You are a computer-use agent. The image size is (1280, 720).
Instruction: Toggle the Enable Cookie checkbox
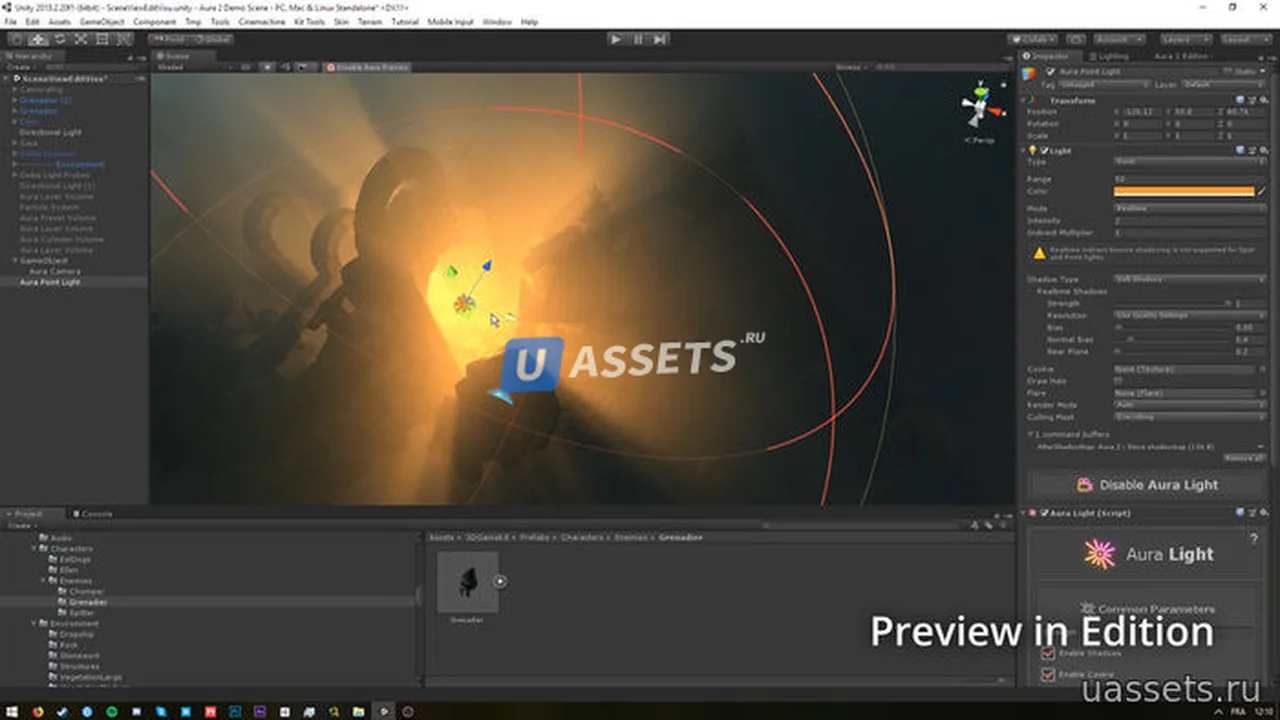(1048, 675)
